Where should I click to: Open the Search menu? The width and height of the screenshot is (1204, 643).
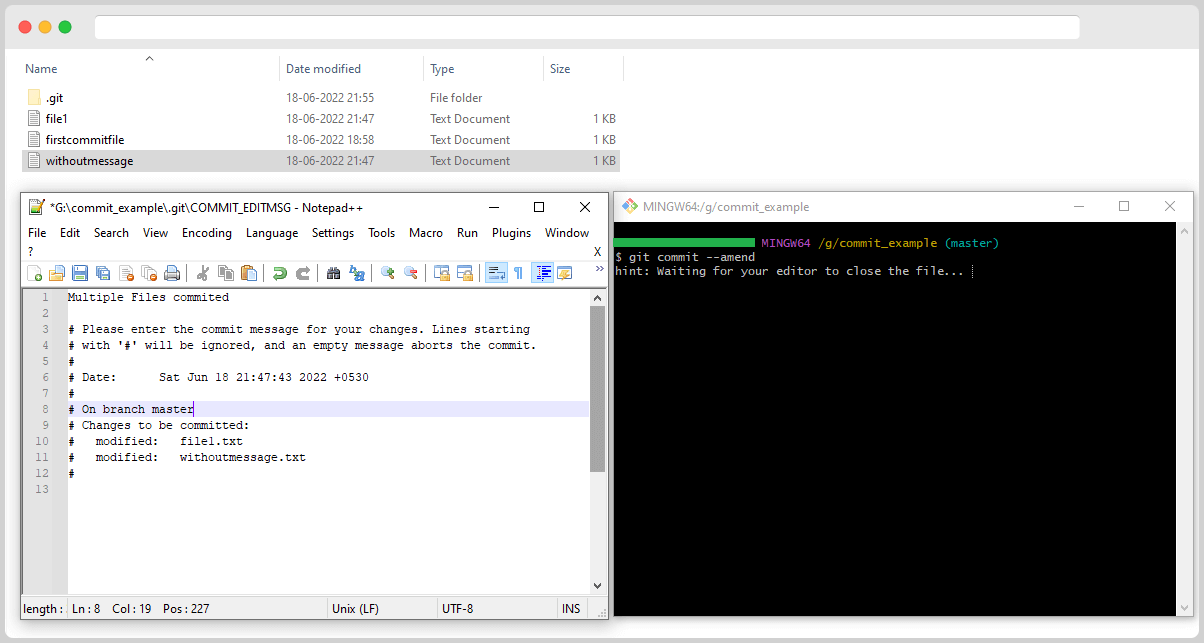pos(111,233)
